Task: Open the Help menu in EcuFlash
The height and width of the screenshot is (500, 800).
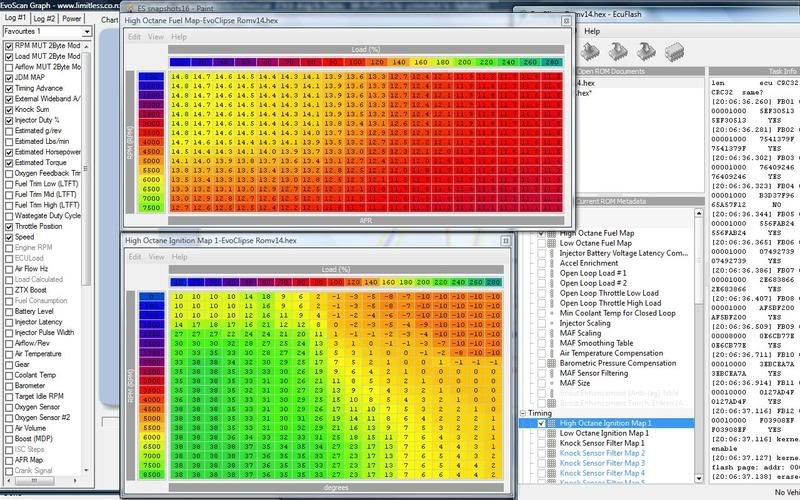Action: pyautogui.click(x=592, y=31)
